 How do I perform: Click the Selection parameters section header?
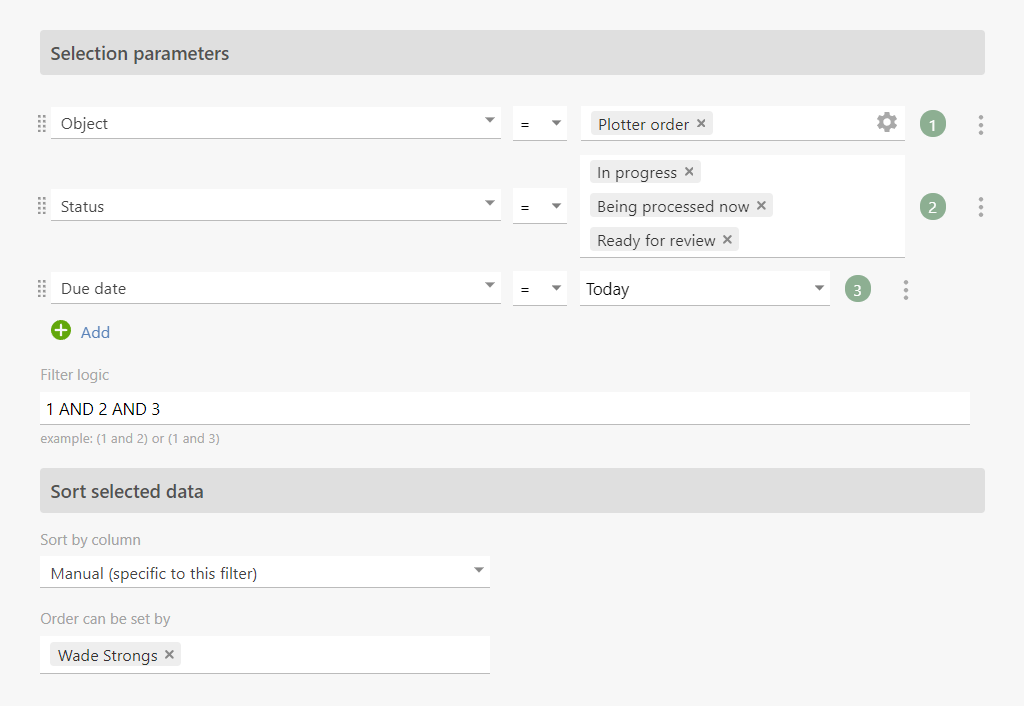tap(512, 53)
